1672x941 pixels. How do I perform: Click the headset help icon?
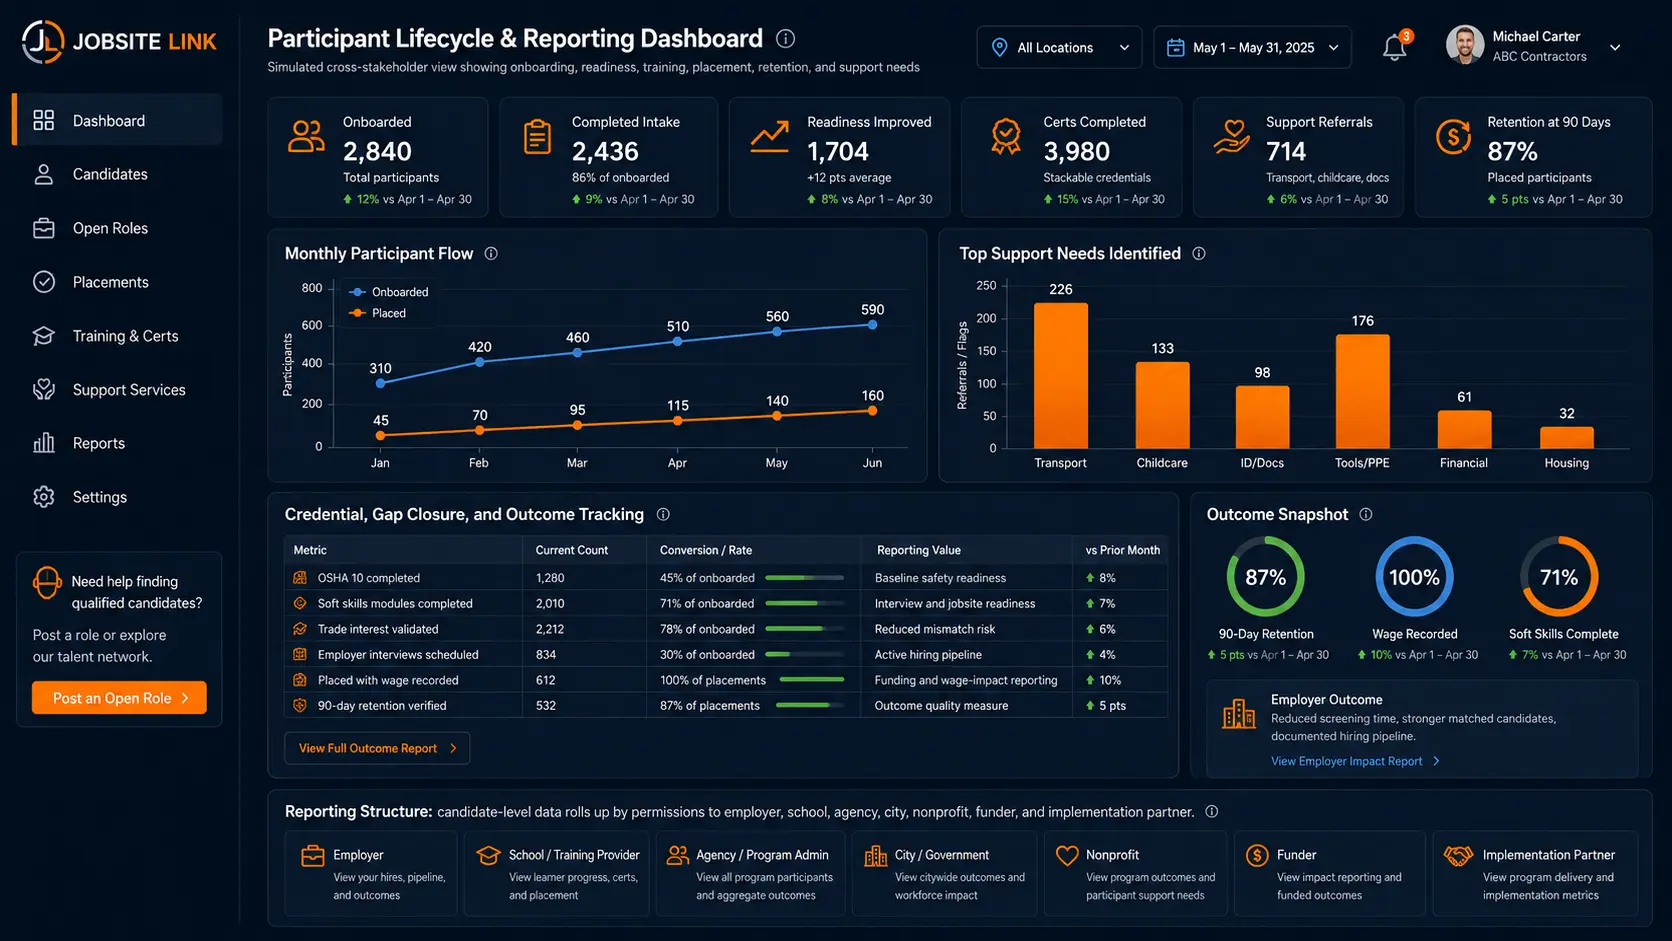[x=47, y=582]
